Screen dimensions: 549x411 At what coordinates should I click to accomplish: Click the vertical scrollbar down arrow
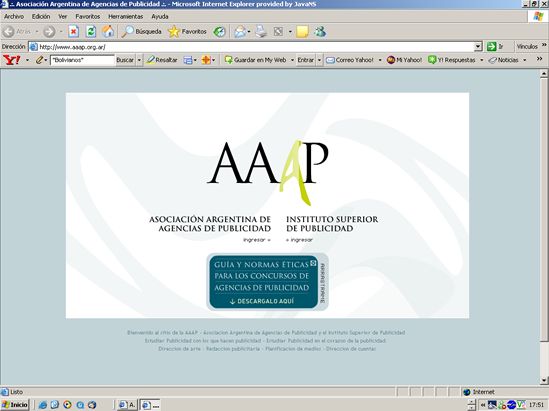[x=544, y=380]
